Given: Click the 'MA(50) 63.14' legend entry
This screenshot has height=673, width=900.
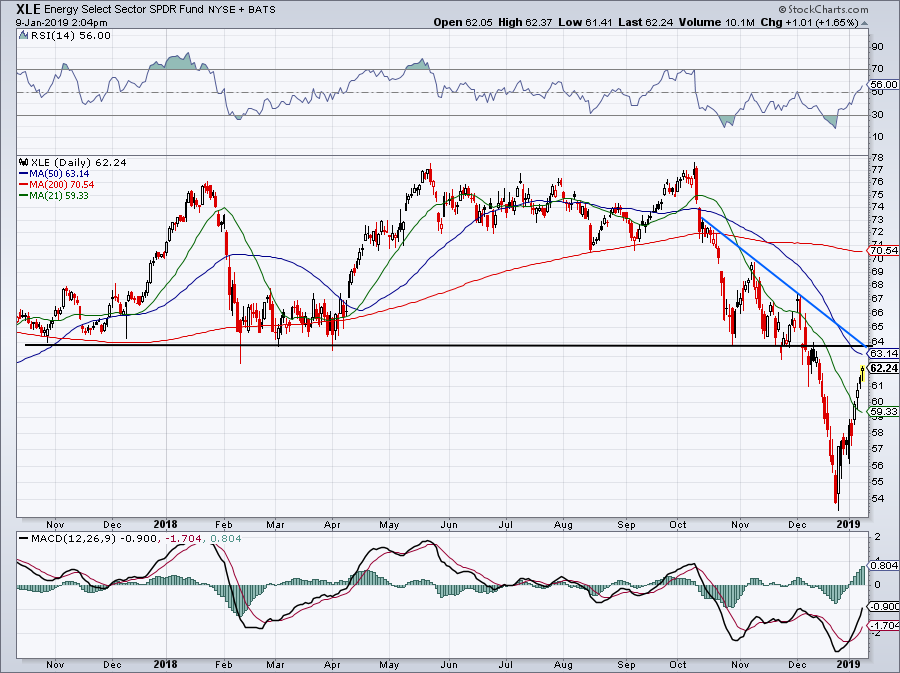Looking at the screenshot, I should click(55, 173).
